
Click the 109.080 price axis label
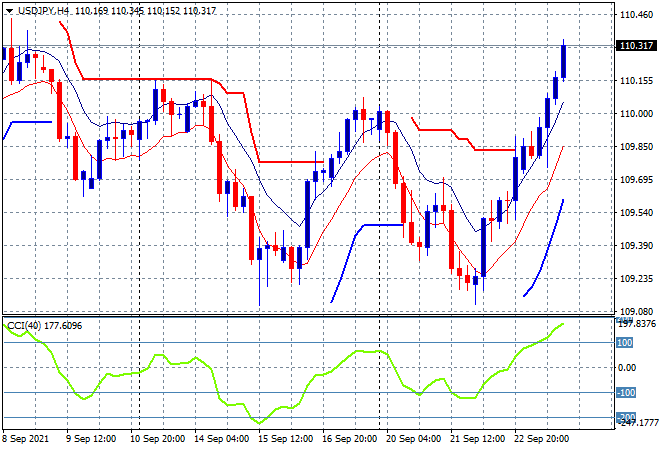click(636, 312)
